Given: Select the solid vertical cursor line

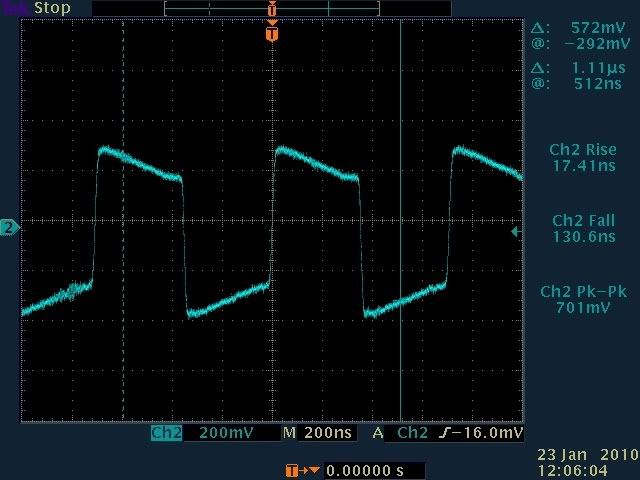Looking at the screenshot, I should 400,220.
